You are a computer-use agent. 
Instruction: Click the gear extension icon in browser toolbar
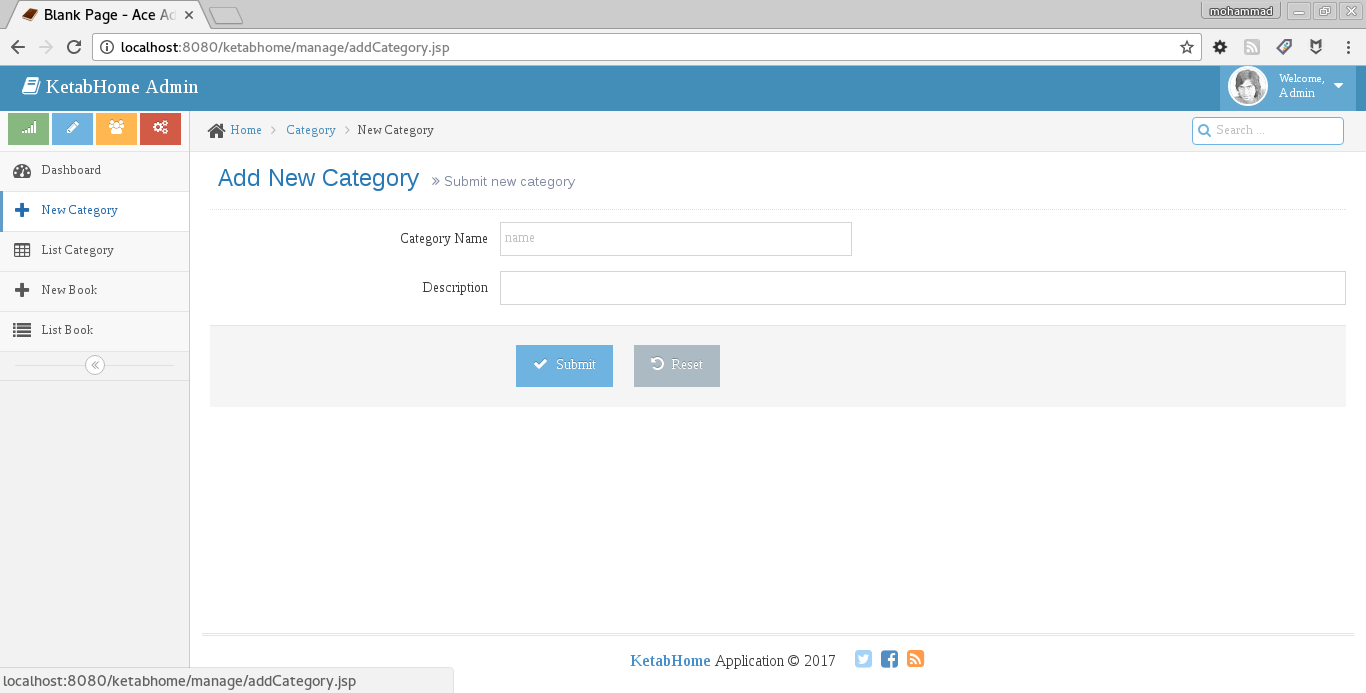(1220, 47)
